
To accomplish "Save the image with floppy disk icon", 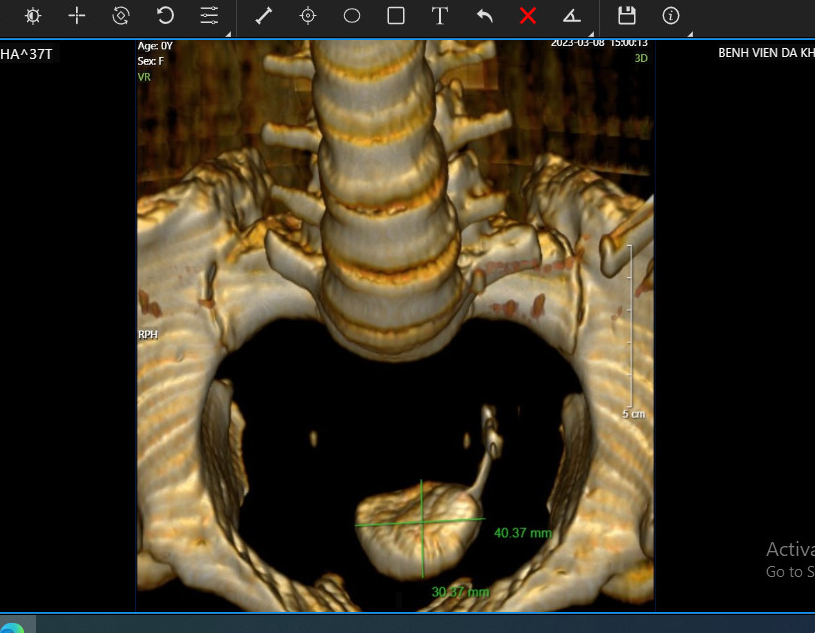I will (x=627, y=16).
